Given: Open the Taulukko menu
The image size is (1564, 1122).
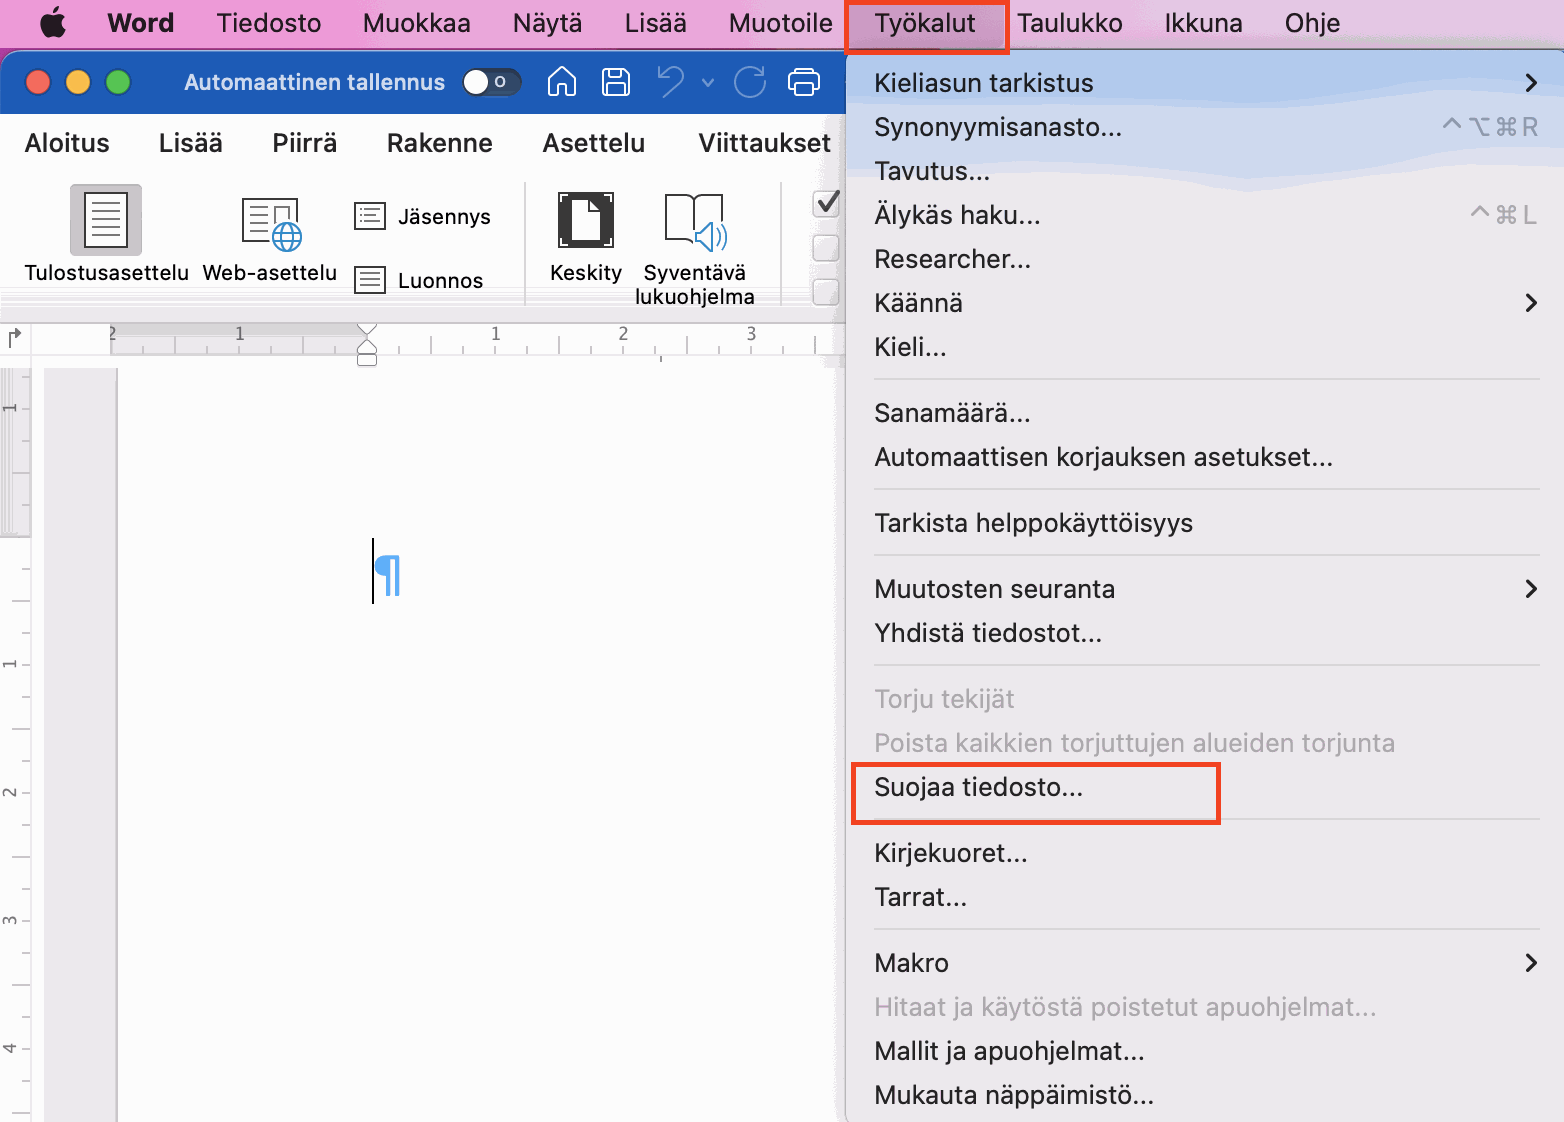Looking at the screenshot, I should (1070, 23).
